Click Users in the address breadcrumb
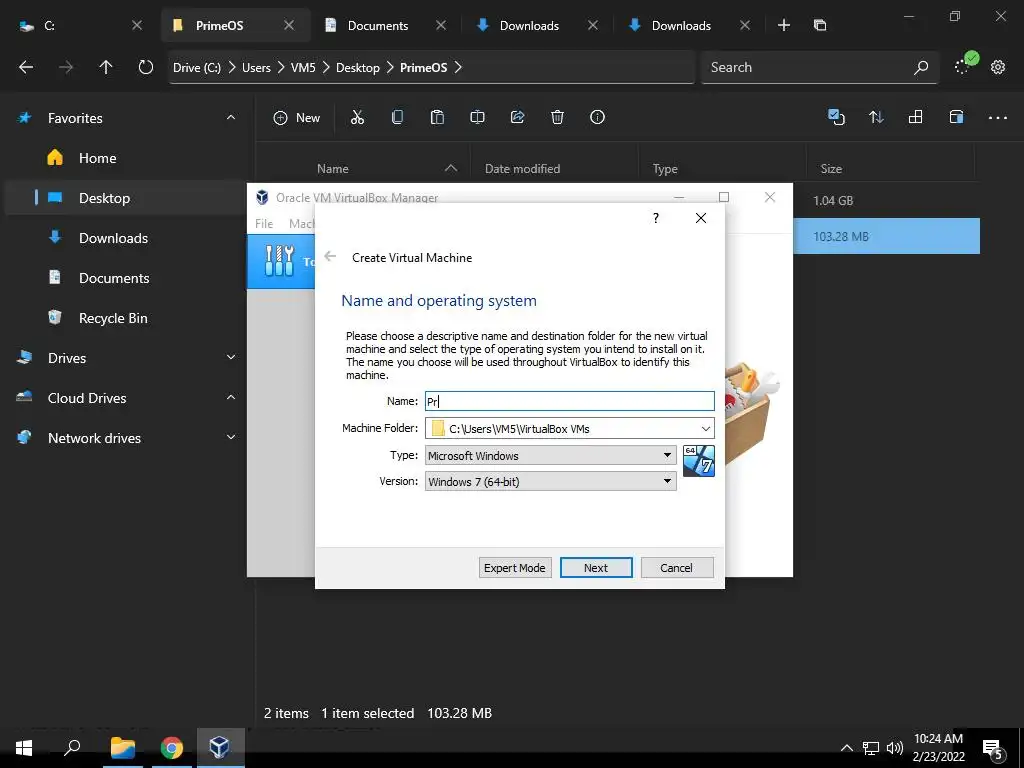 point(256,67)
